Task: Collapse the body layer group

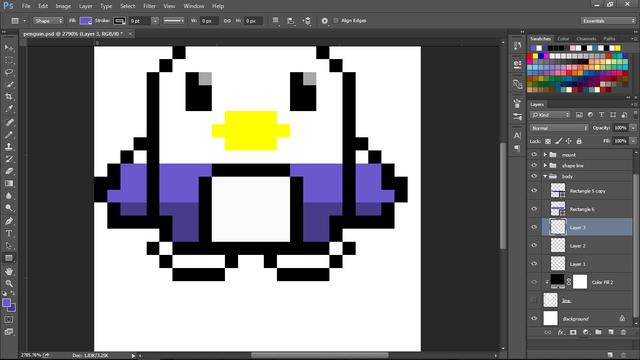Action: (545, 176)
